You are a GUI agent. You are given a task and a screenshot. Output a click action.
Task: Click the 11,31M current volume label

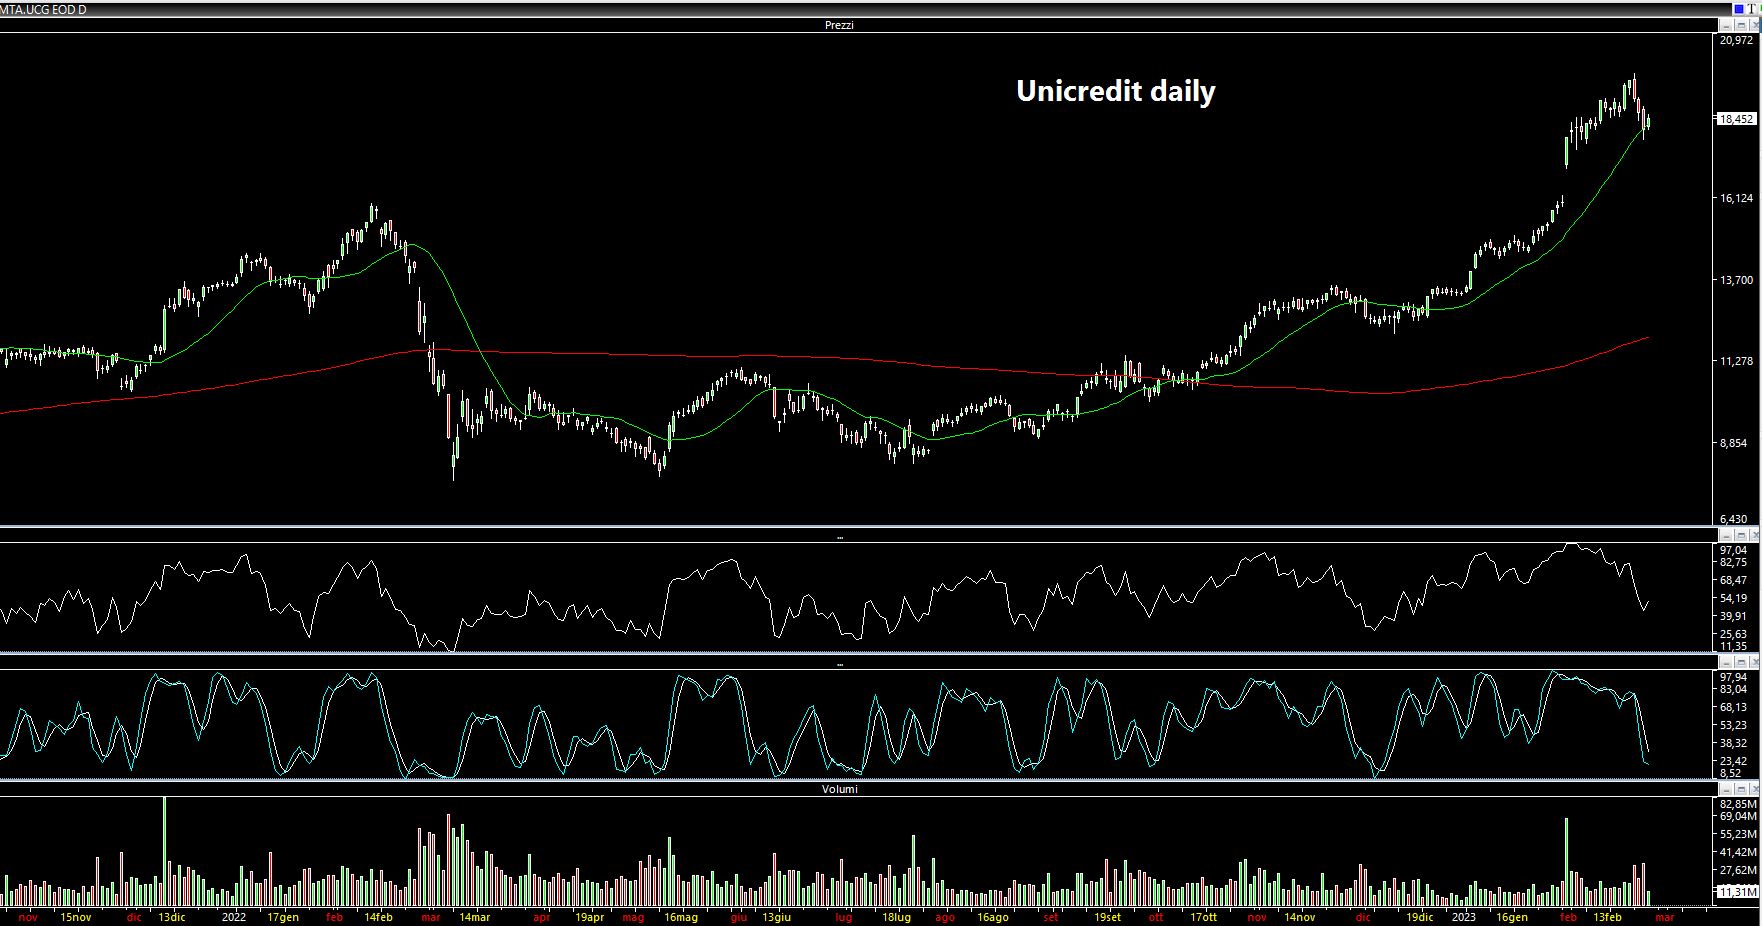[1737, 891]
